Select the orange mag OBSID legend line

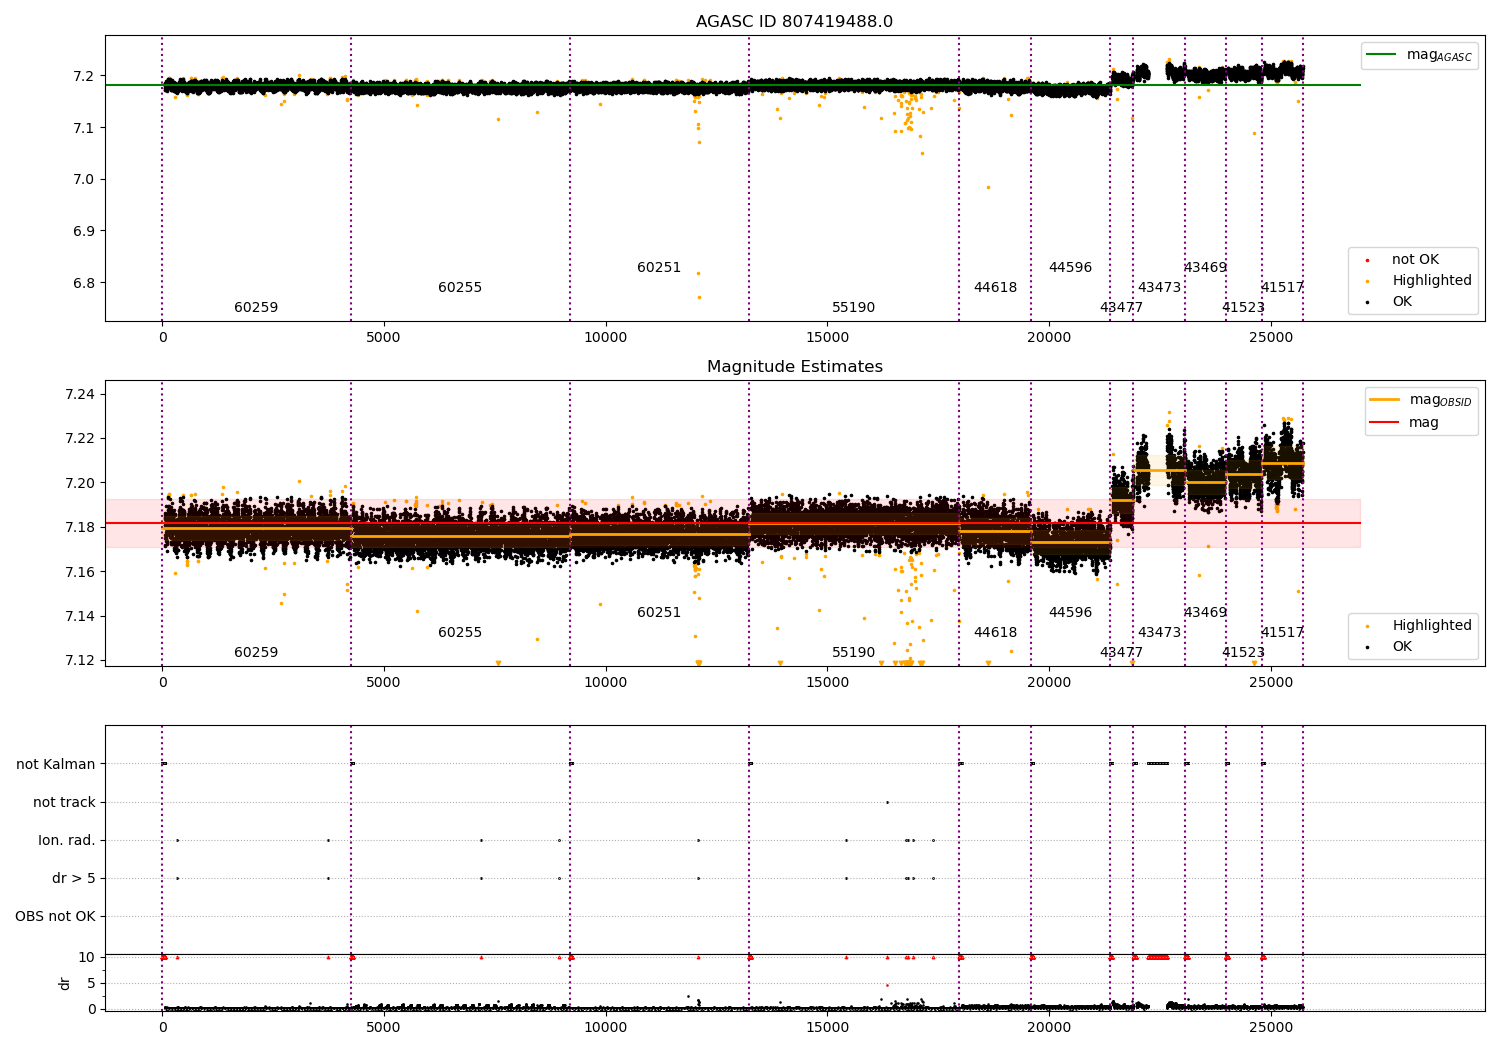[x=1385, y=400]
